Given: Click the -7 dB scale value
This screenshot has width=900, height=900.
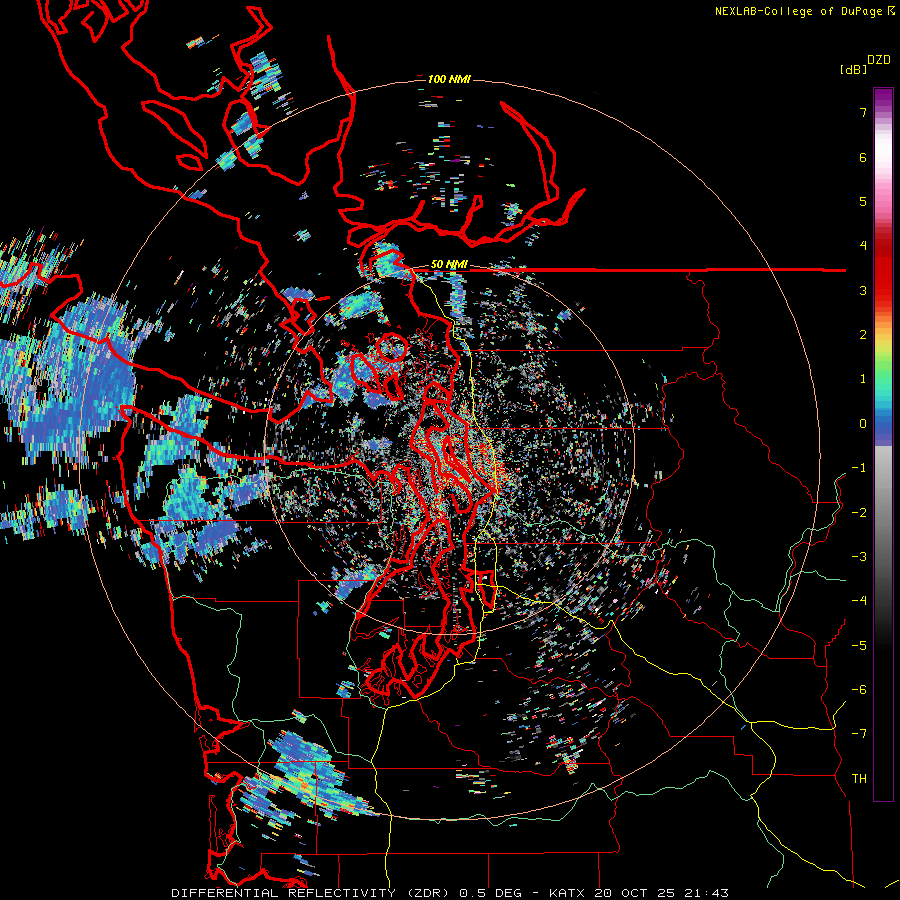Looking at the screenshot, I should (x=859, y=734).
